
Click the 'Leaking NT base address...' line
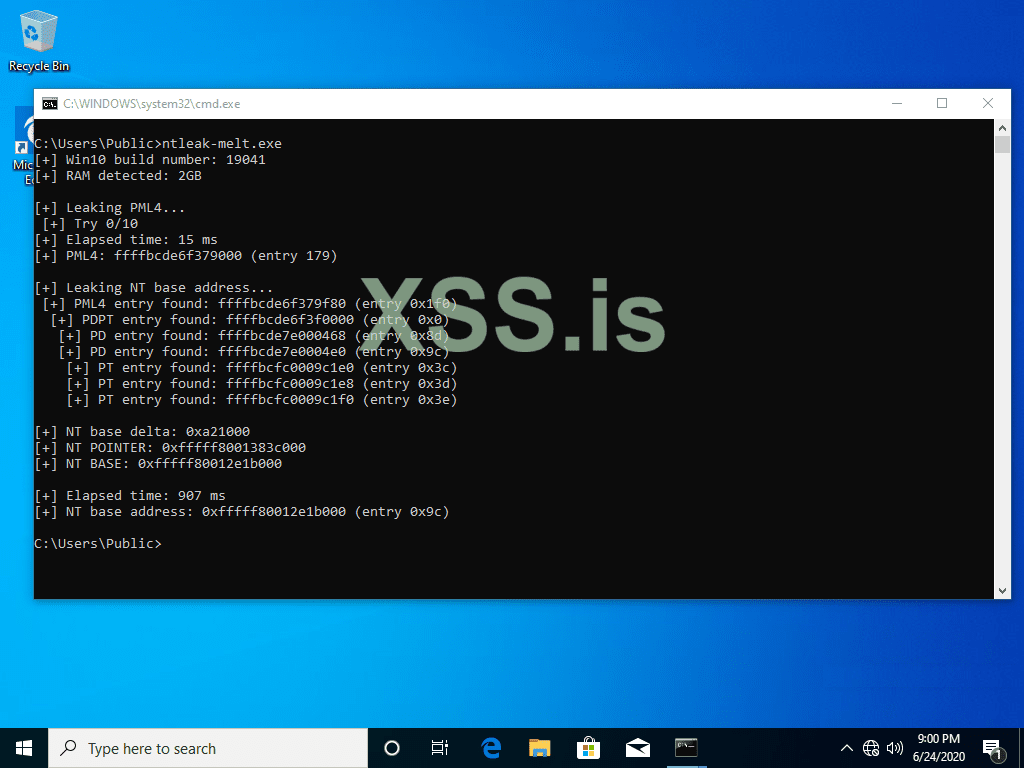point(154,288)
